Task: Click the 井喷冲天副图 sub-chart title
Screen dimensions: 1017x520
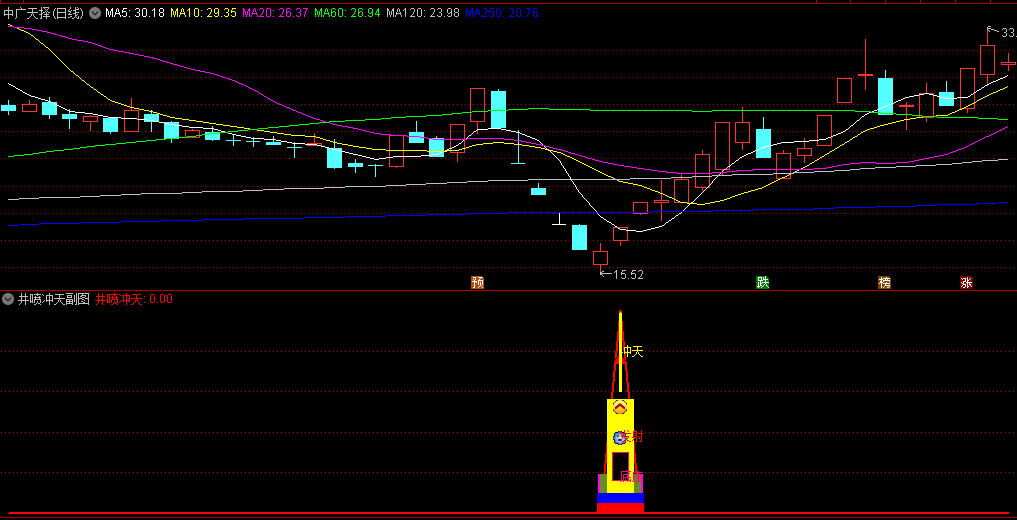Action: pos(54,300)
